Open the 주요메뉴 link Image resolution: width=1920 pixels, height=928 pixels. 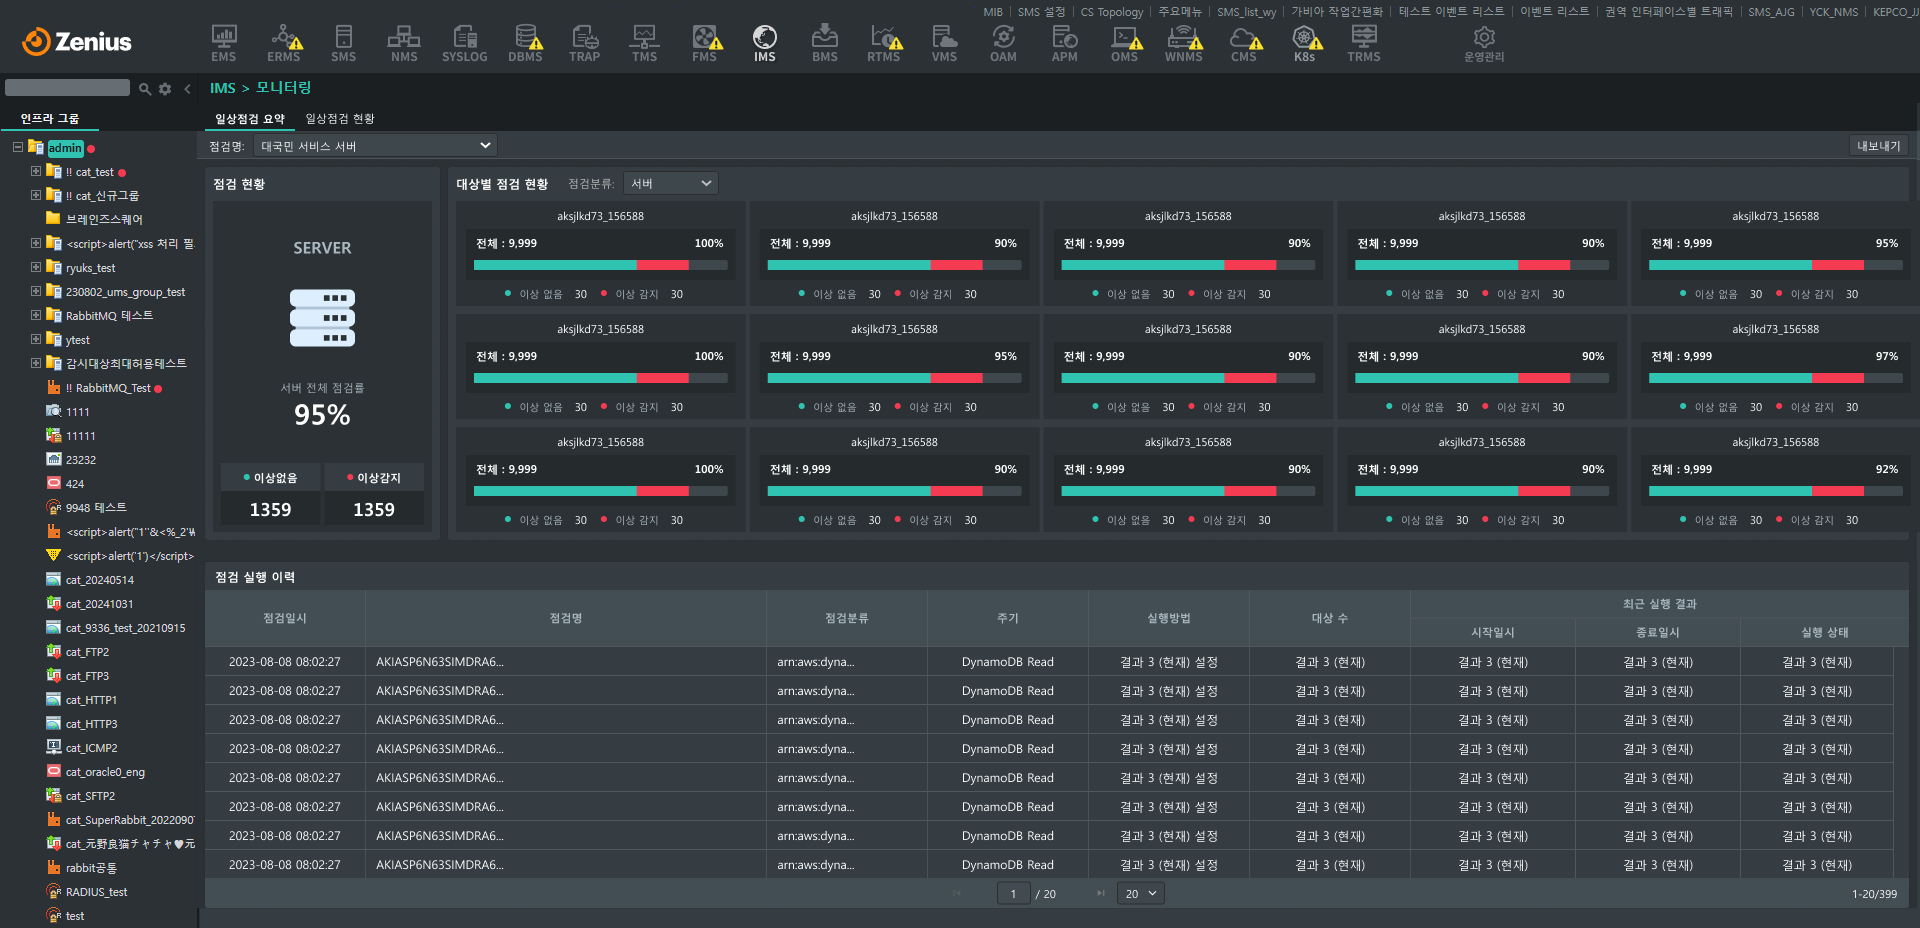click(x=1180, y=12)
